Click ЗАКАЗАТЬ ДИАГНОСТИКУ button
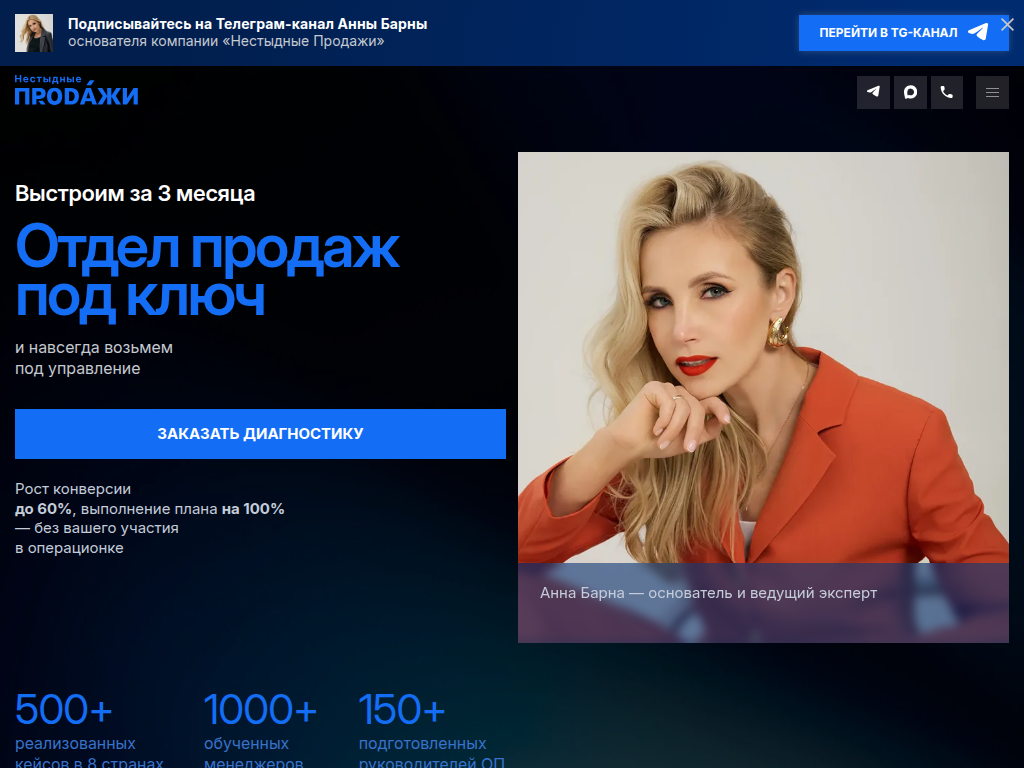This screenshot has width=1024, height=768. 261,434
